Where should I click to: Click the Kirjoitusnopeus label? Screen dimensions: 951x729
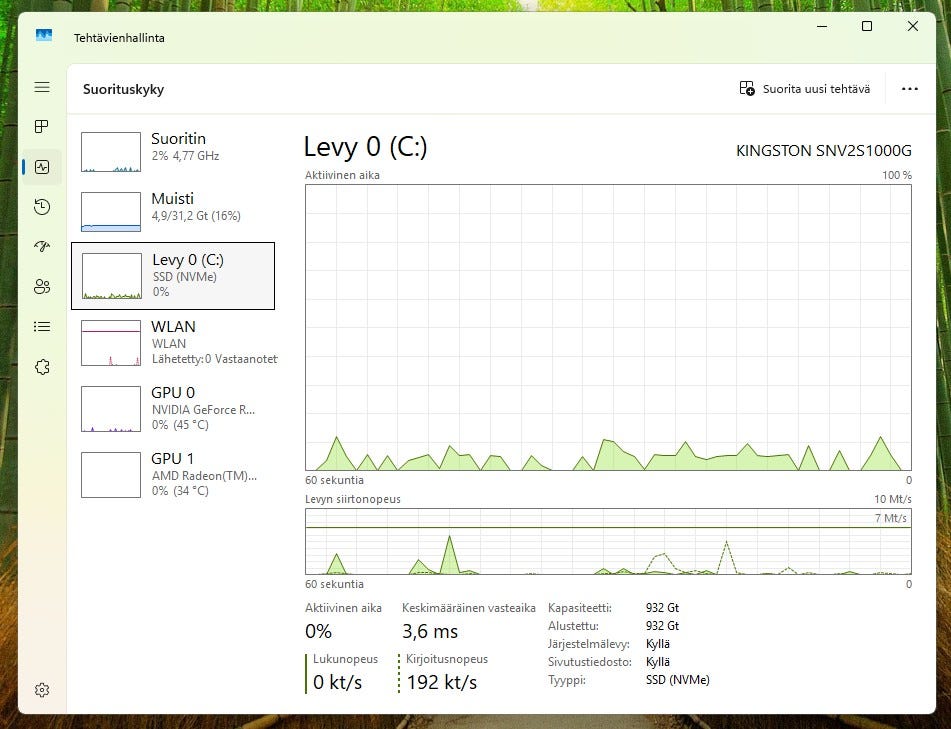click(447, 659)
